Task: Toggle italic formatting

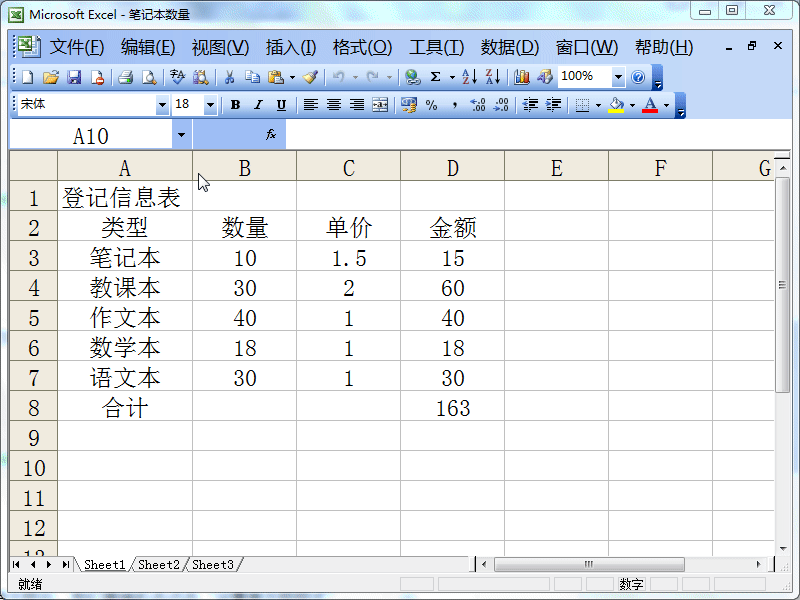Action: 260,105
